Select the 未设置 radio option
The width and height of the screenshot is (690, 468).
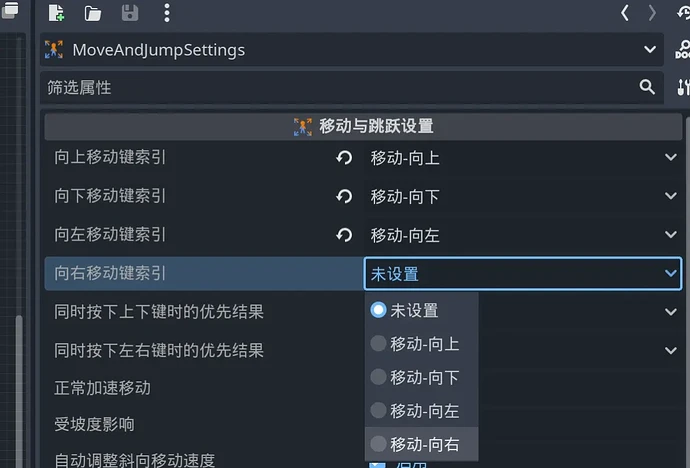(378, 310)
